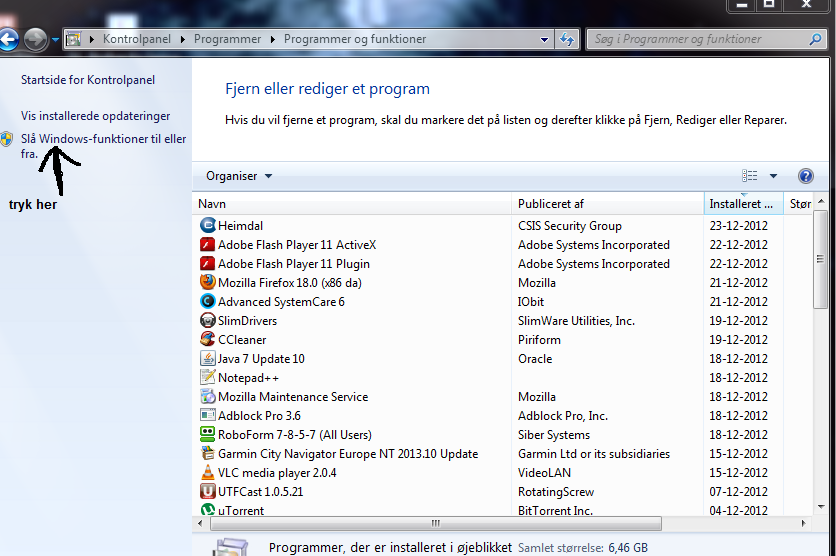
Task: Select the SlimDrivers program name
Action: 247,321
